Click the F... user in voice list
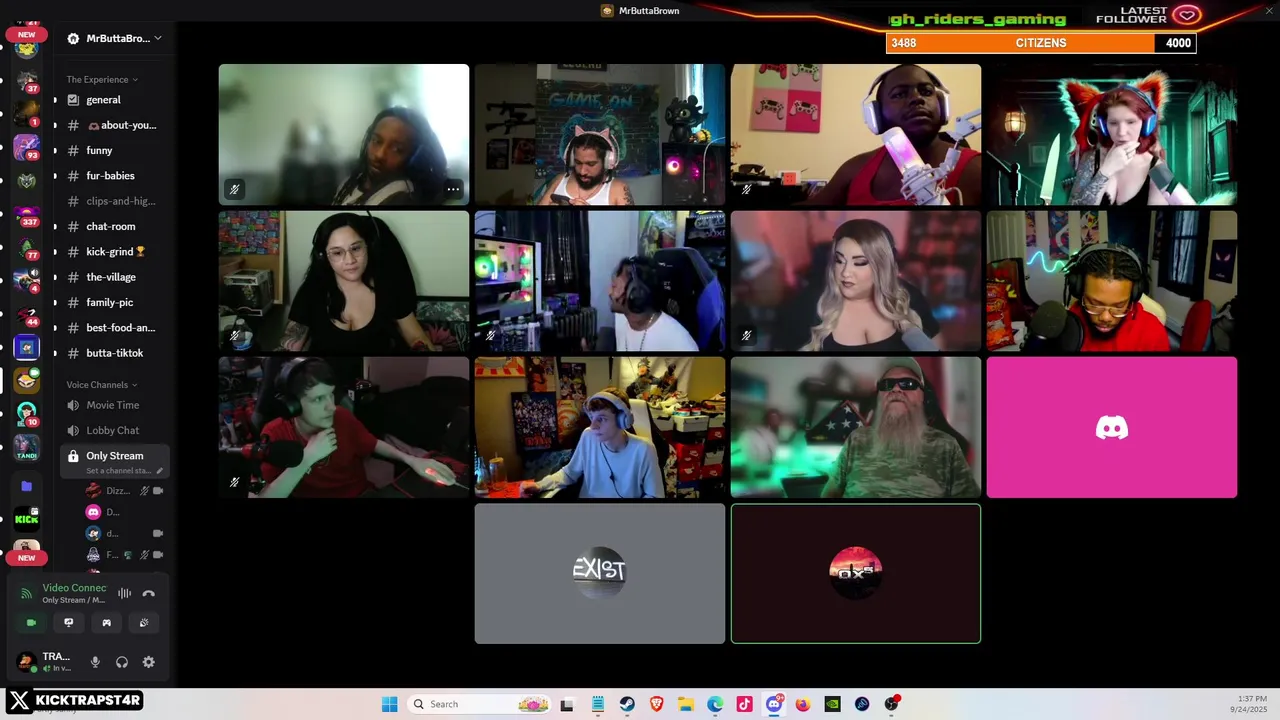Image resolution: width=1280 pixels, height=720 pixels. tap(125, 555)
